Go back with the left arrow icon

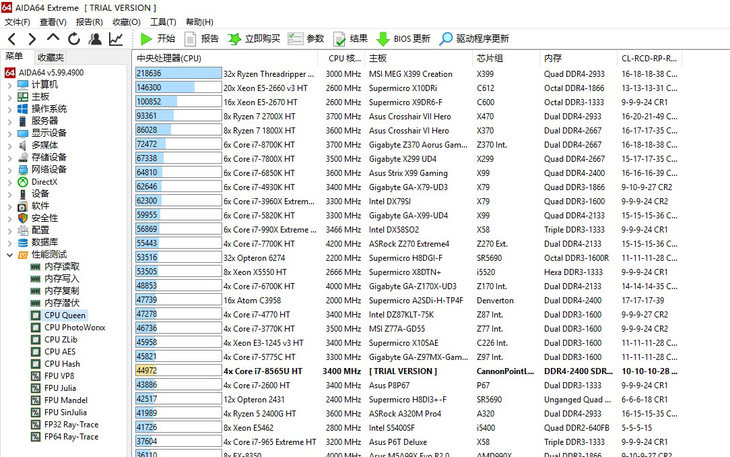point(13,39)
